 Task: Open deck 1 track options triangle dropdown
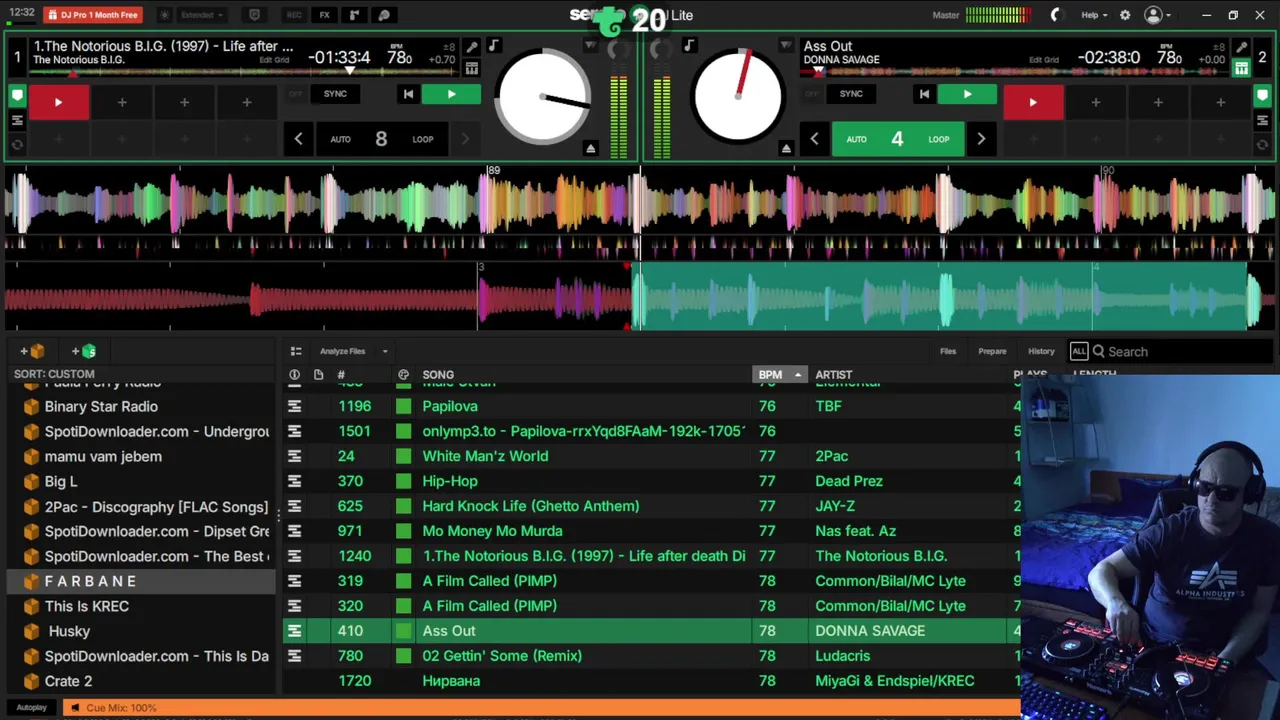590,45
